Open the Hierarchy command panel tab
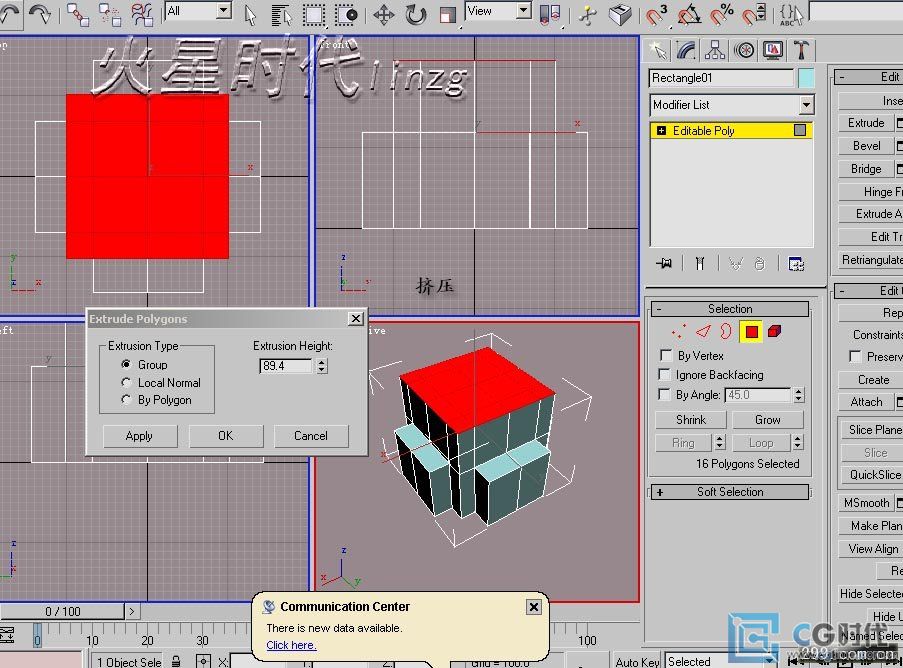This screenshot has width=903, height=668. click(x=715, y=50)
